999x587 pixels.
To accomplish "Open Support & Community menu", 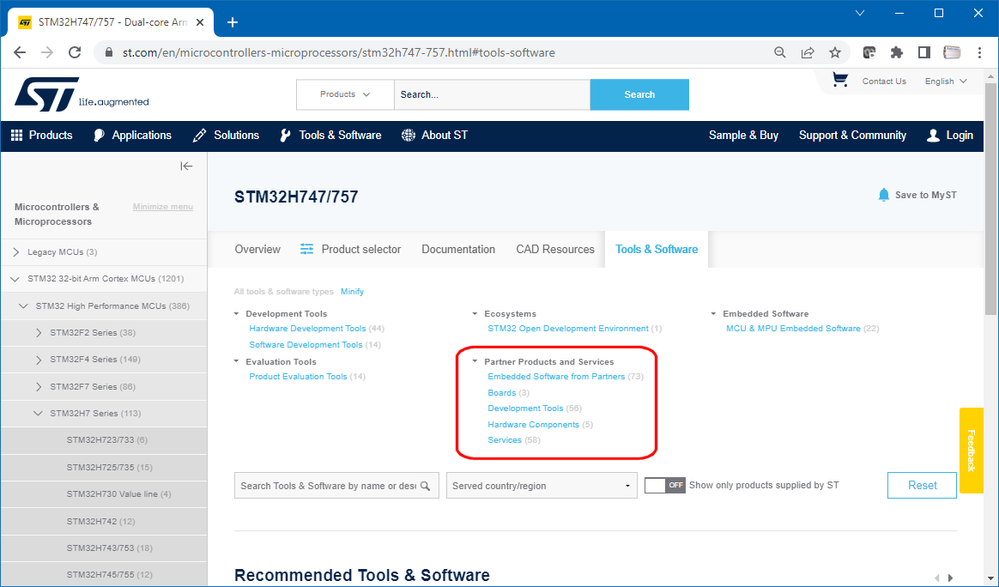I will (x=852, y=135).
